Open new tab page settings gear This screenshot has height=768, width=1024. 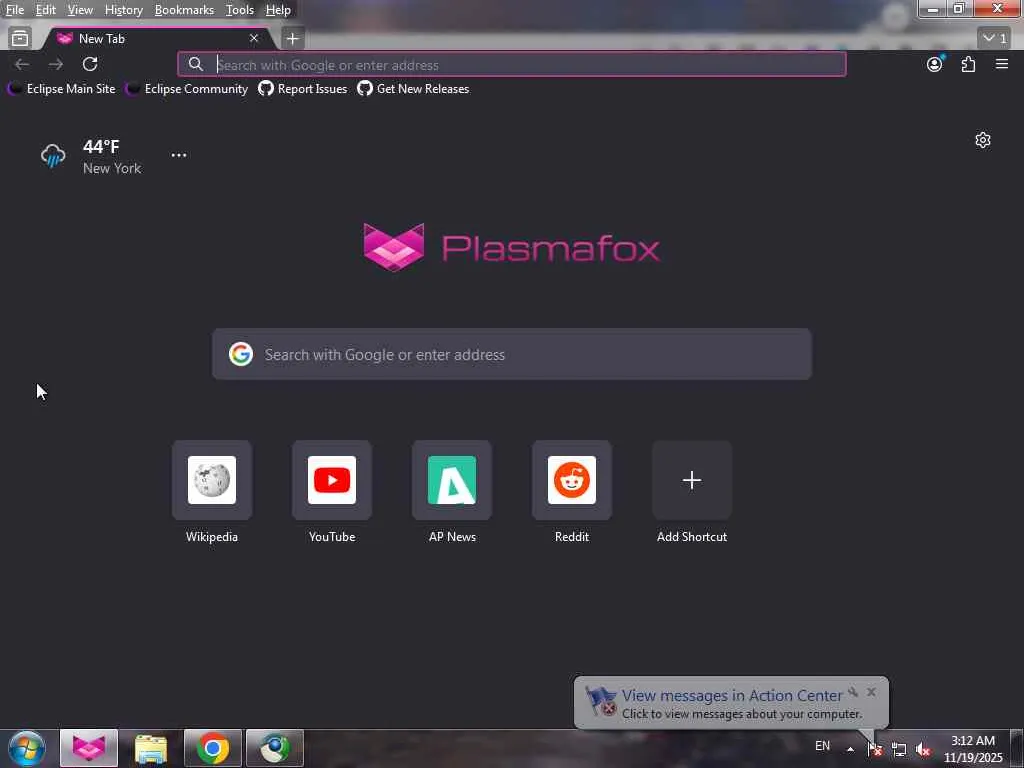pyautogui.click(x=983, y=140)
